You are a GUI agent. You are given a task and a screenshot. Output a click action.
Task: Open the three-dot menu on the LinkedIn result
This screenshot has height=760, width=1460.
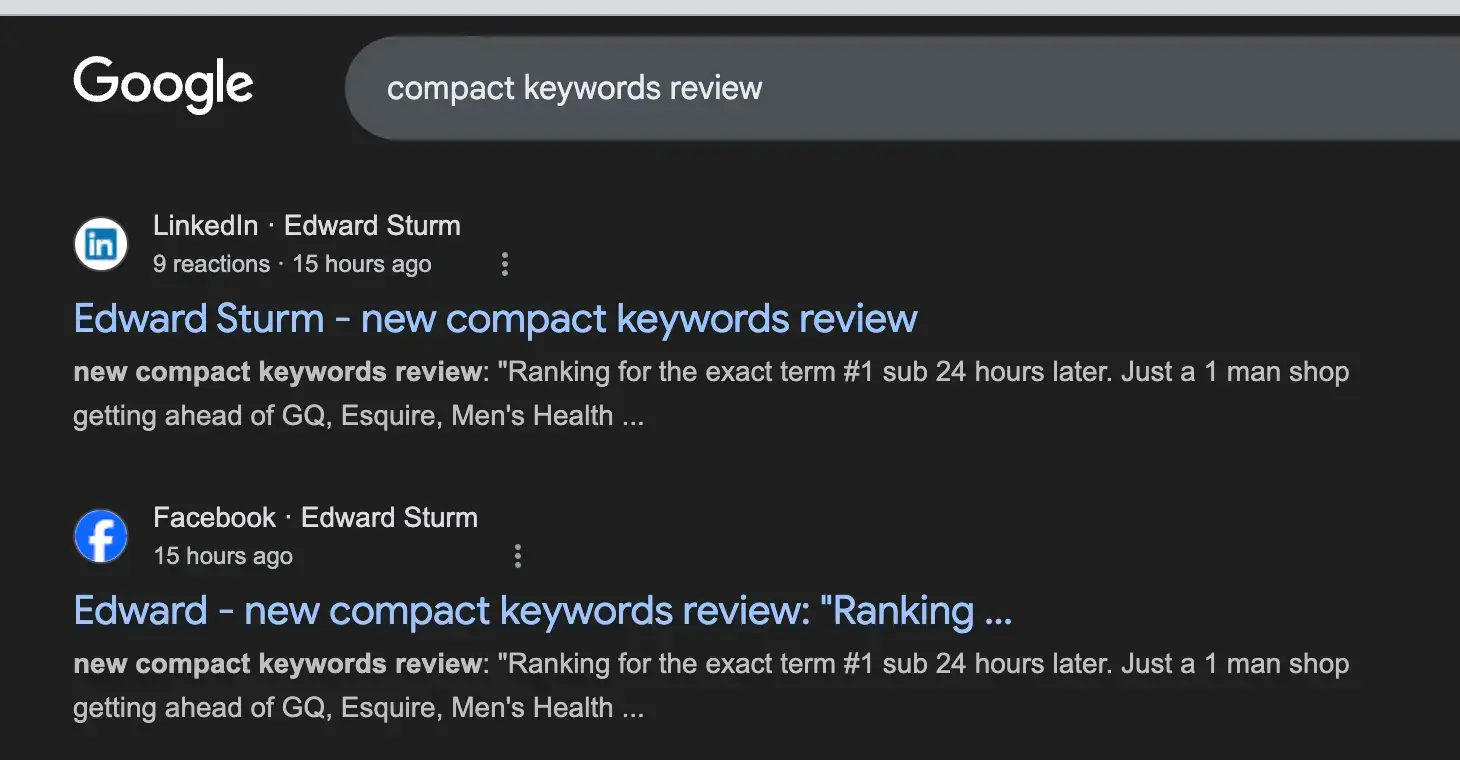pyautogui.click(x=505, y=264)
